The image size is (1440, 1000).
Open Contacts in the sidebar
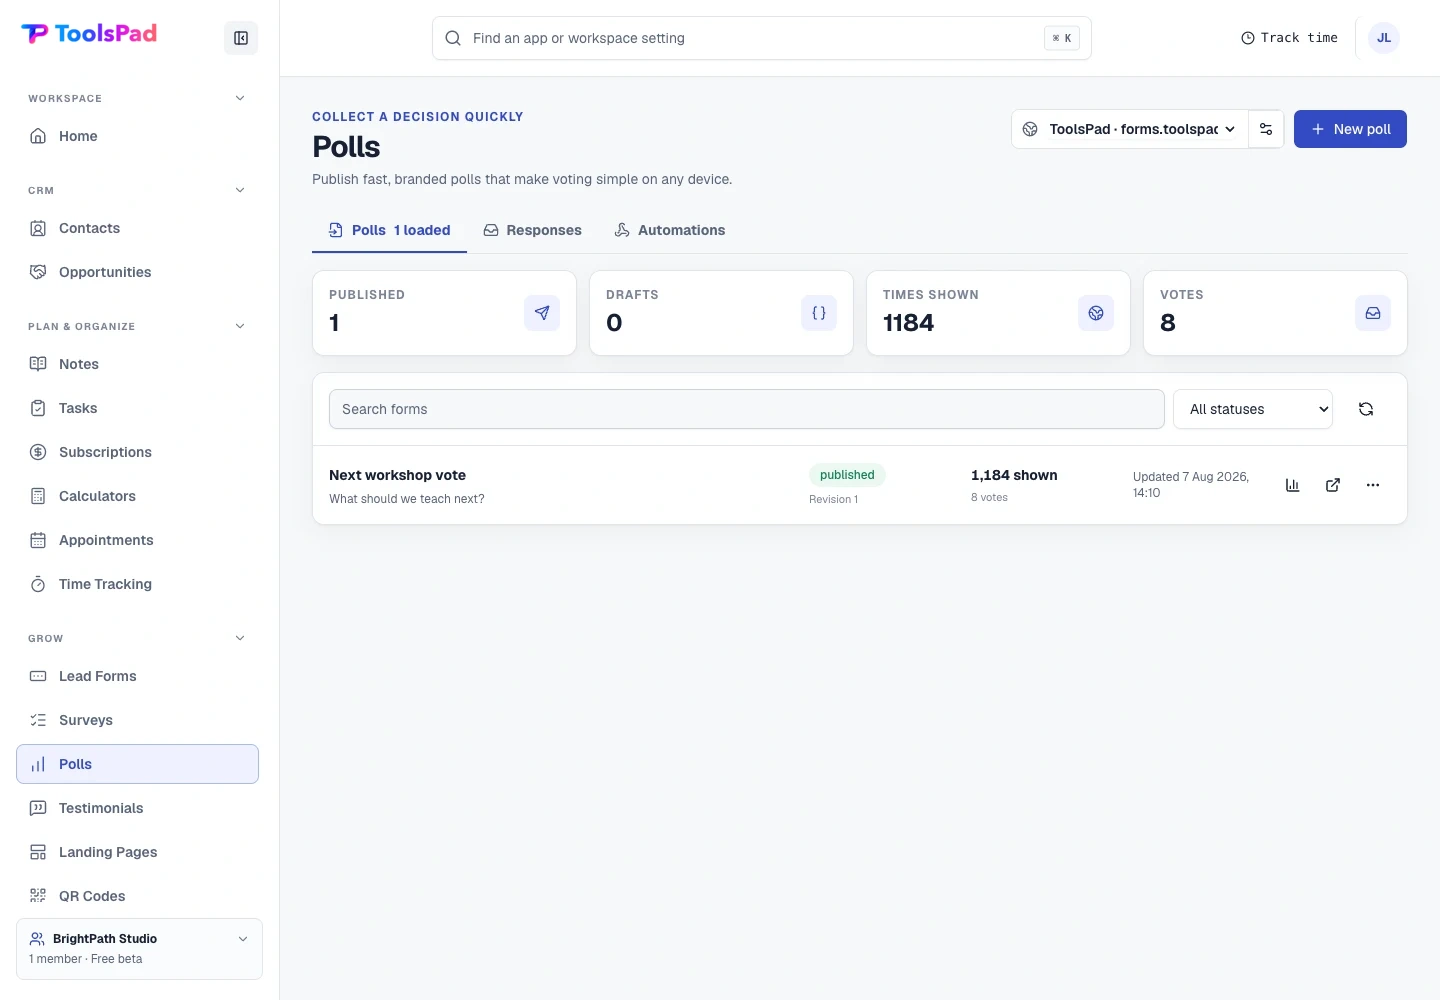pyautogui.click(x=137, y=228)
